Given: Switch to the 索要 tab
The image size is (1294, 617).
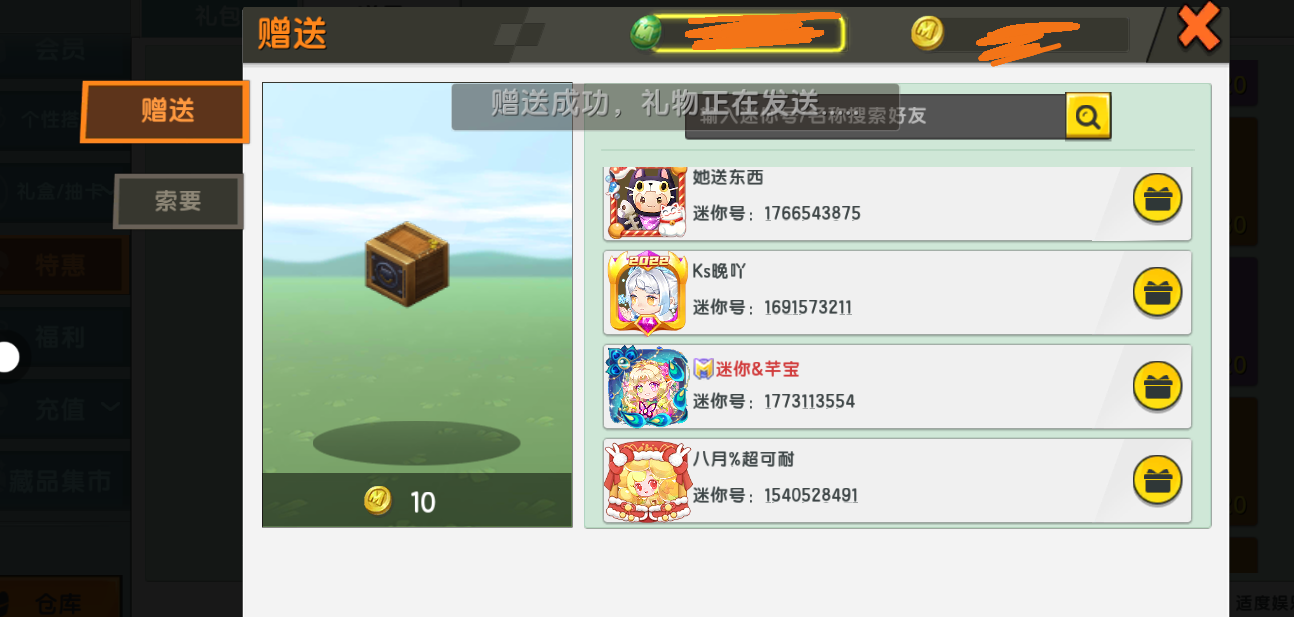Looking at the screenshot, I should [178, 201].
